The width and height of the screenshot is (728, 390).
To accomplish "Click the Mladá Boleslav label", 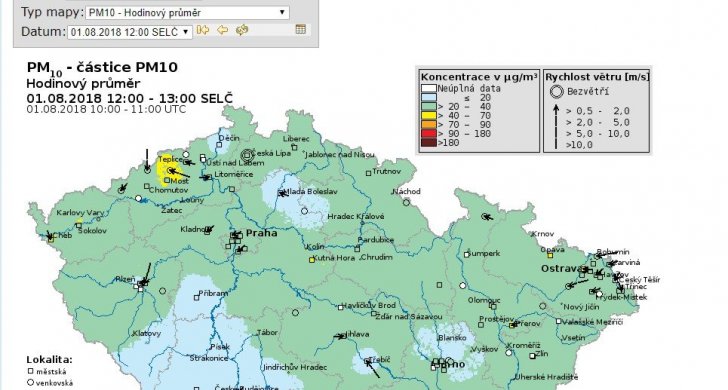I will [x=310, y=191].
